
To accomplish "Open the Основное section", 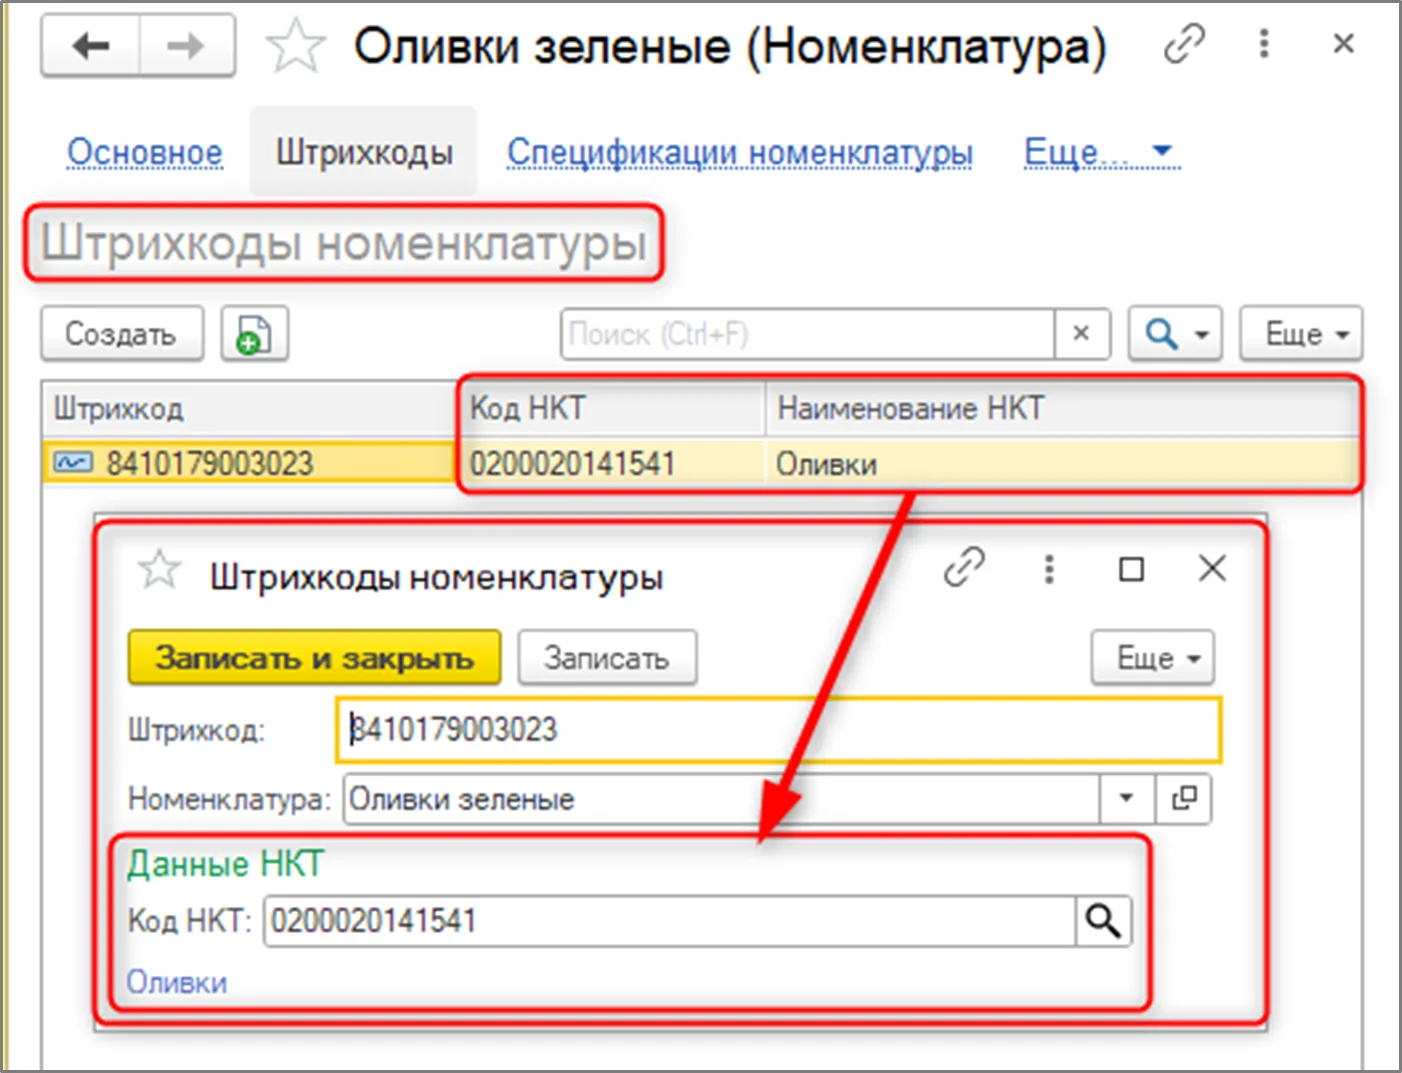I will pos(145,152).
